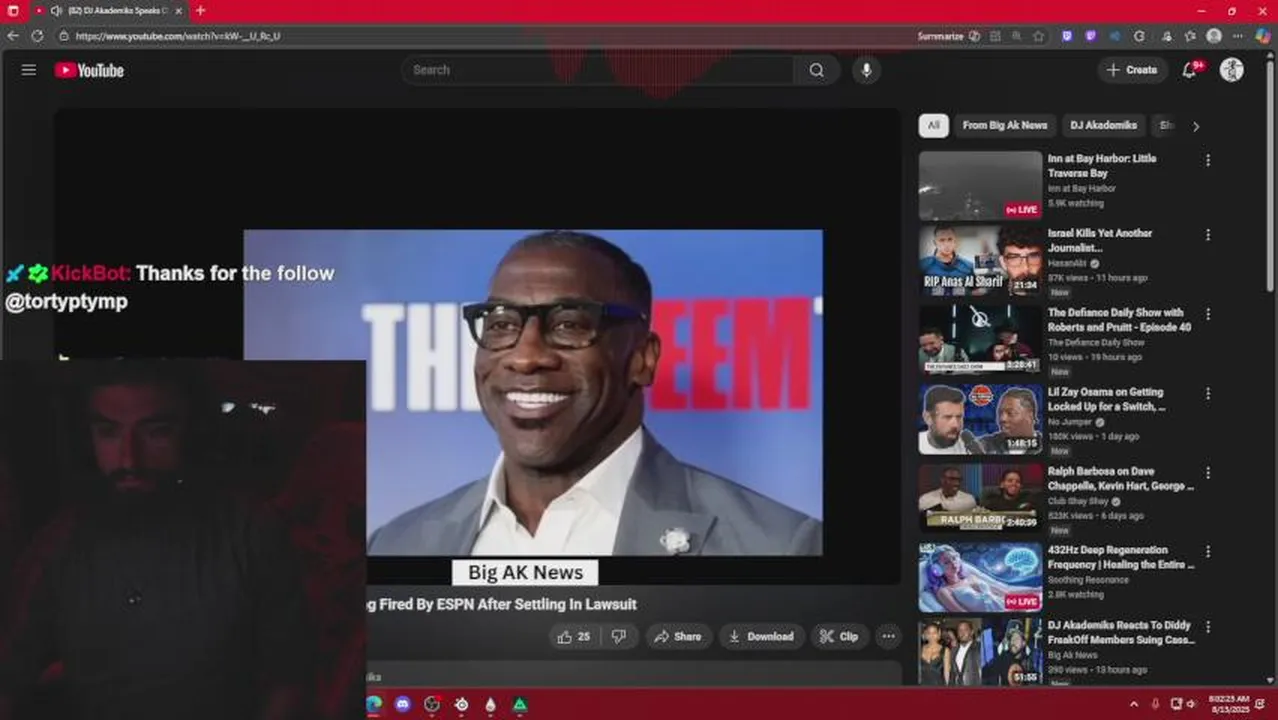Dislike the video with thumbs down

coord(619,637)
